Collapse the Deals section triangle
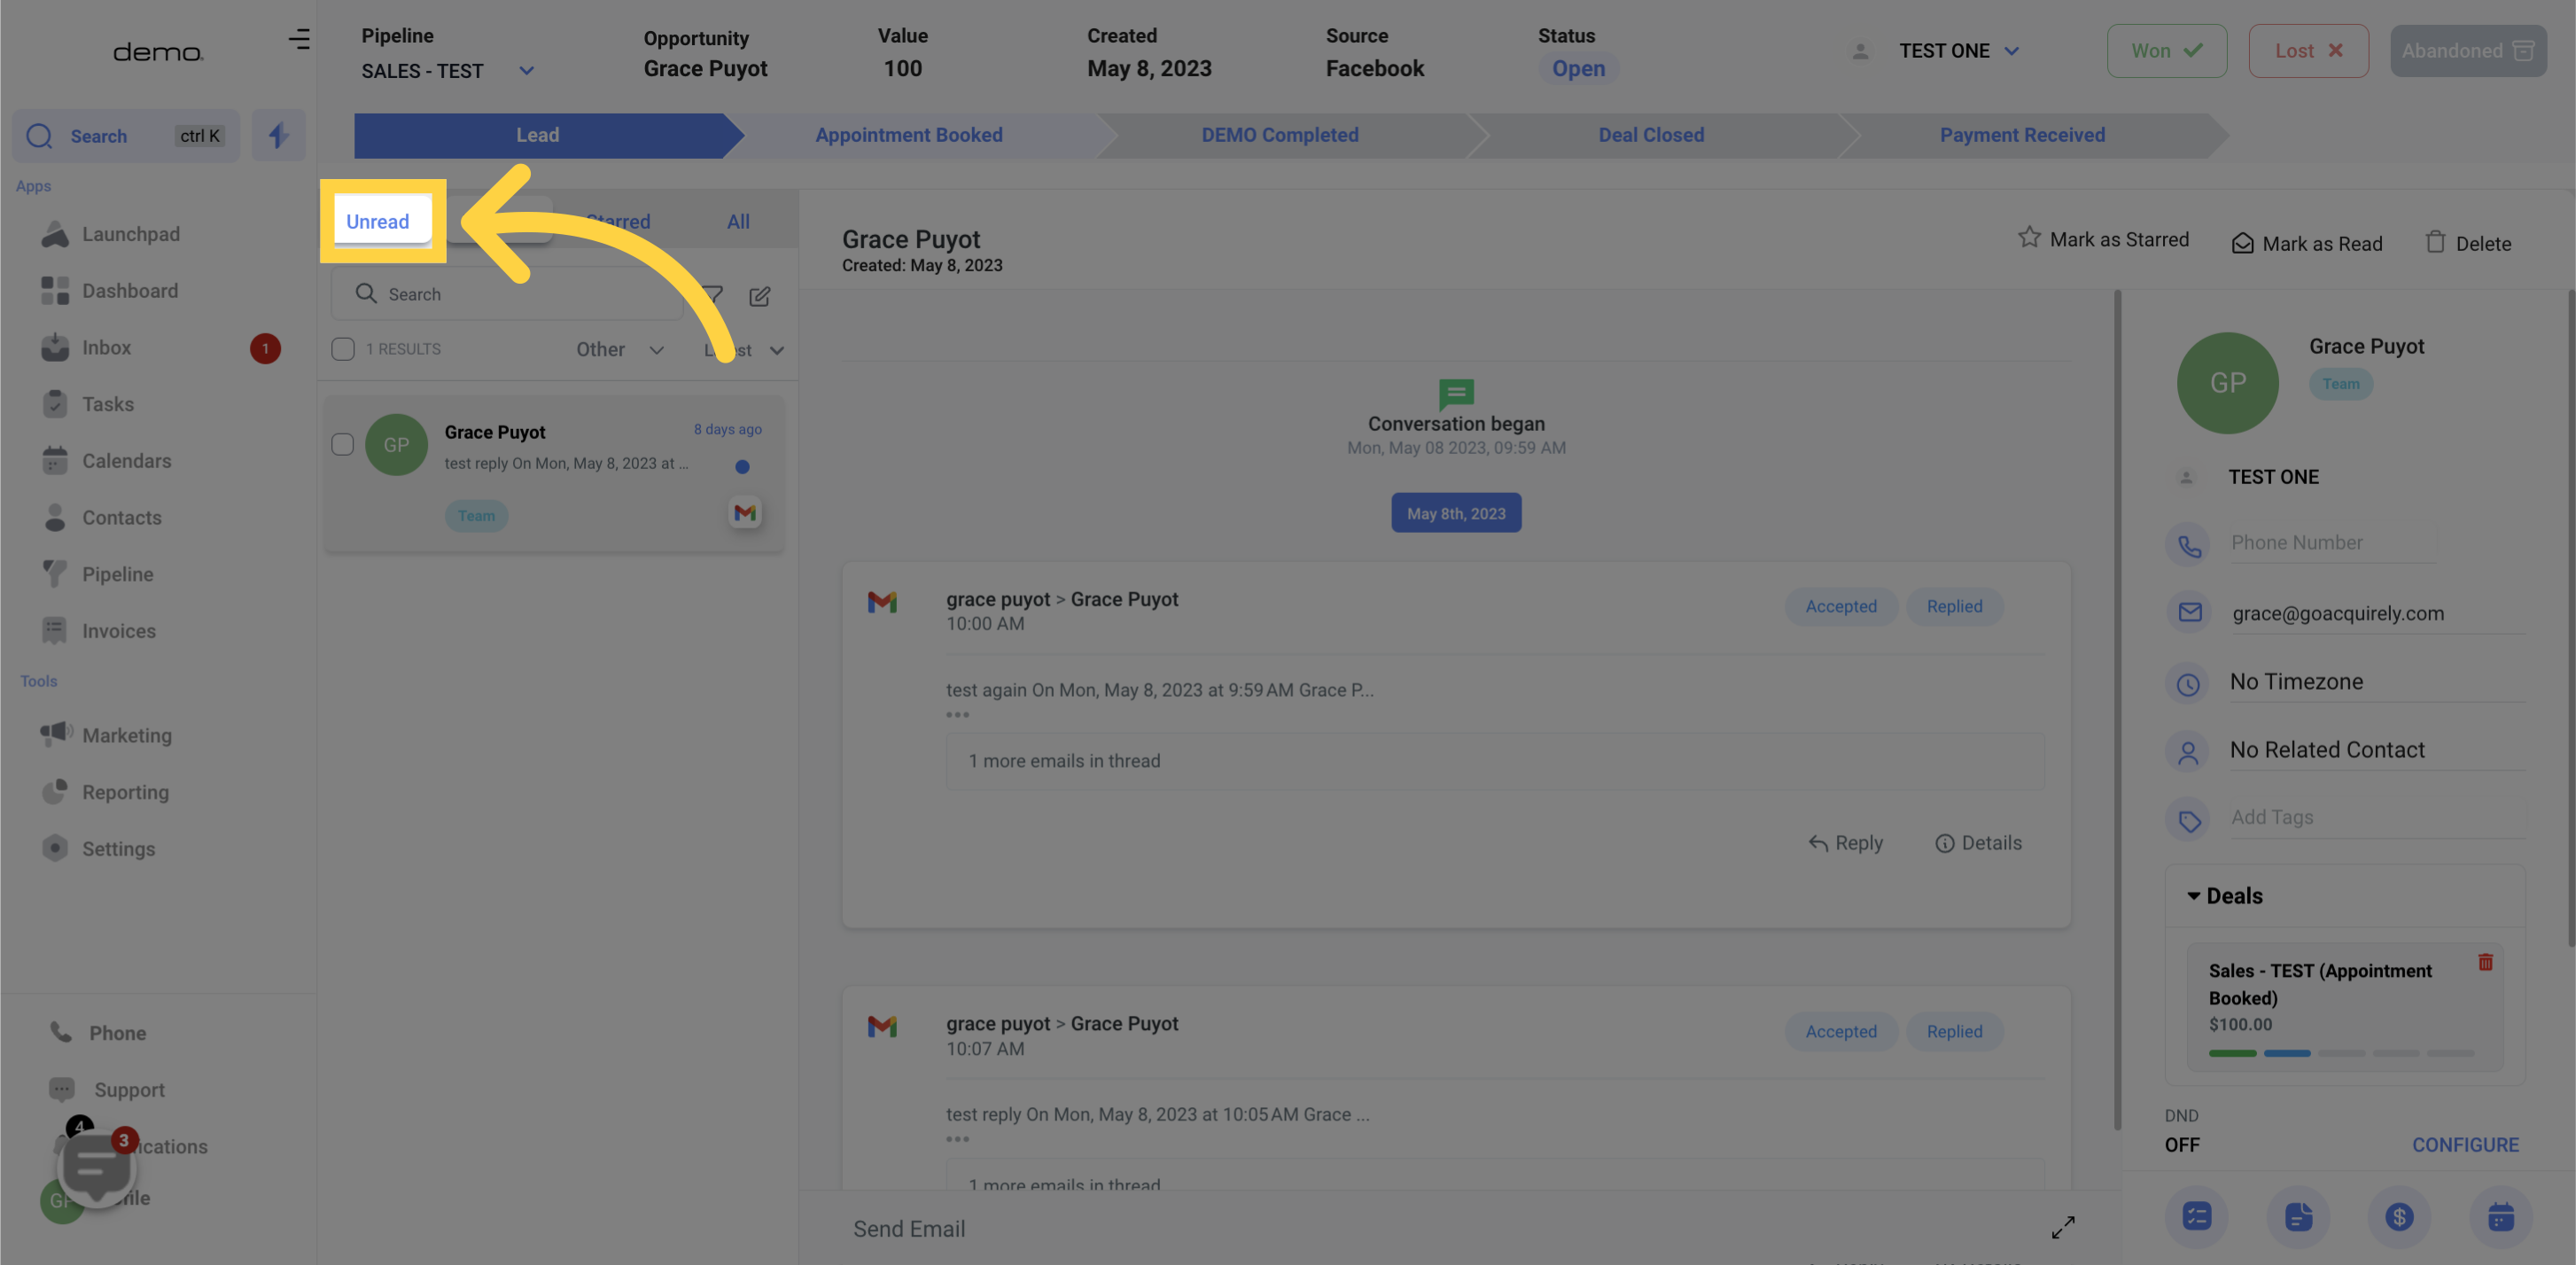Screen dimensions: 2576x1265 pyautogui.click(x=2193, y=896)
